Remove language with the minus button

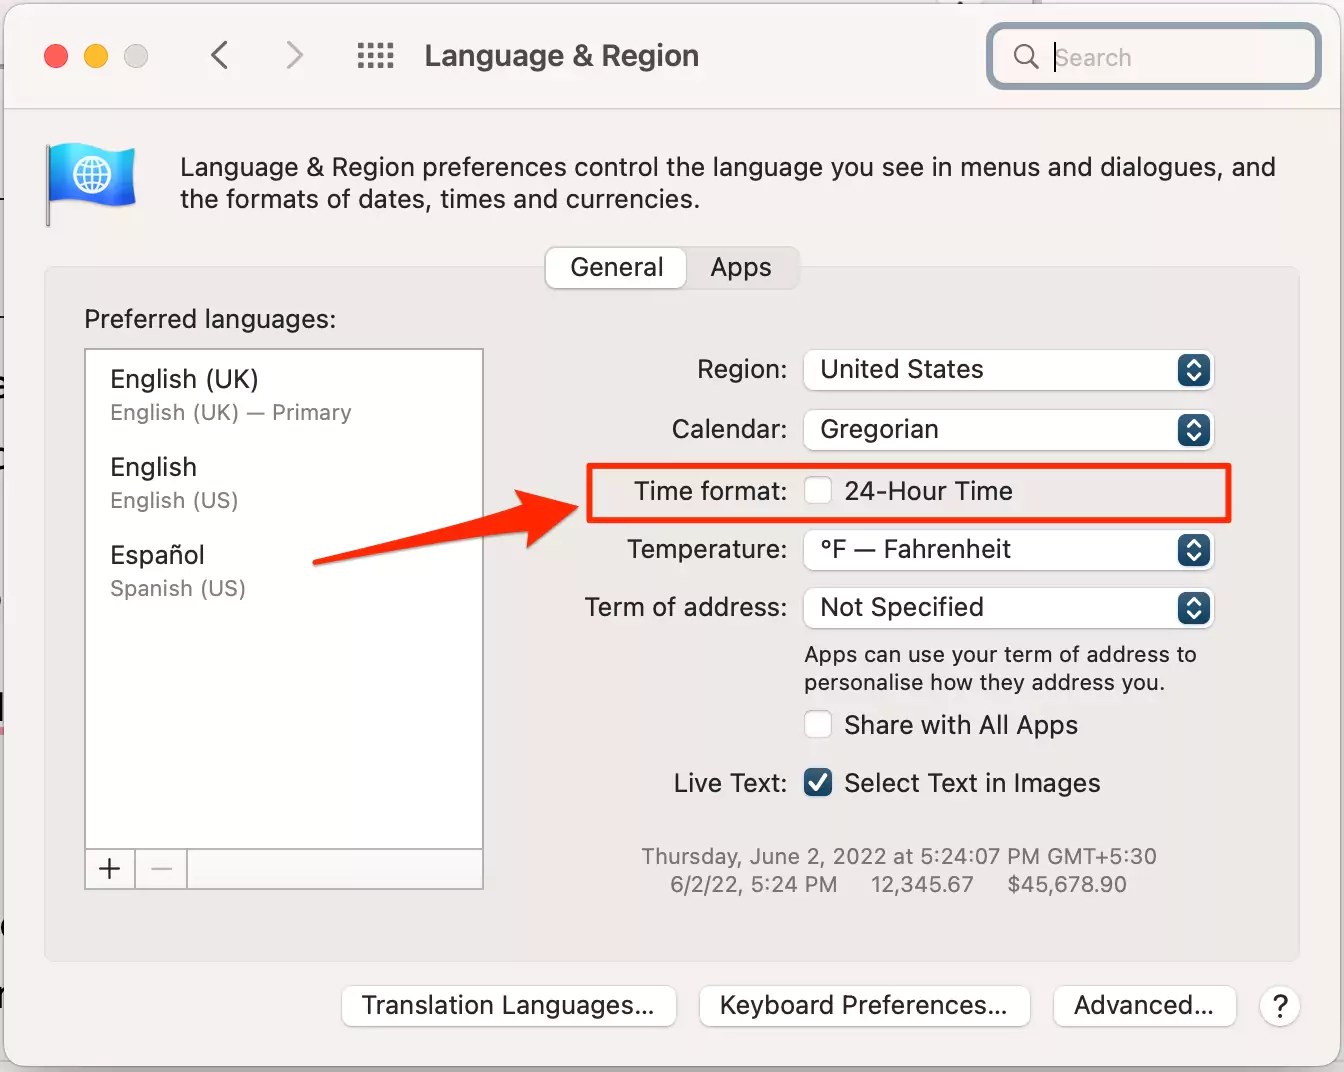pyautogui.click(x=161, y=869)
